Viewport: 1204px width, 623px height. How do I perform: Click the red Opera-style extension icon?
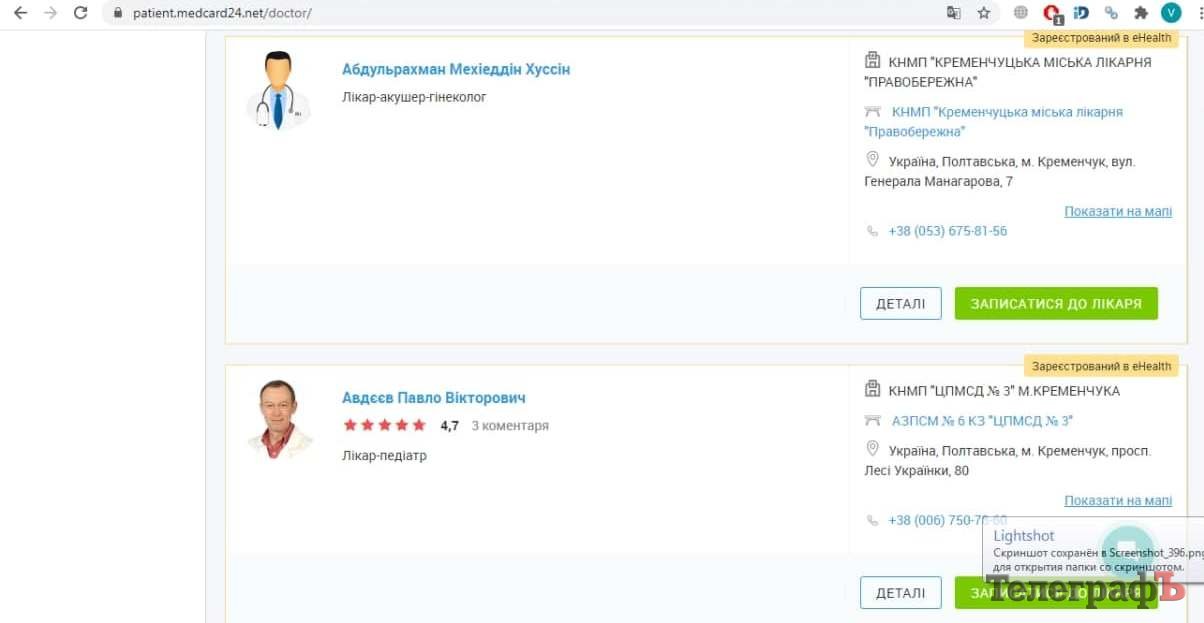point(1051,13)
